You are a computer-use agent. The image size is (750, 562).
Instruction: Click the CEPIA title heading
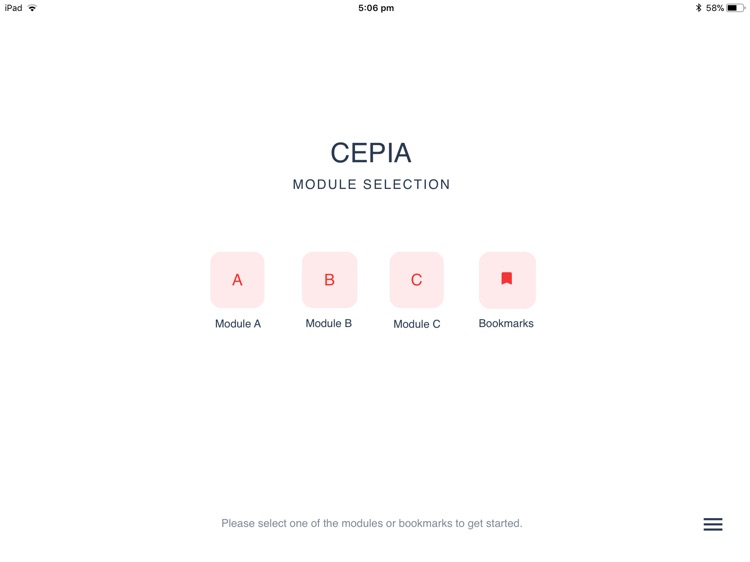tap(371, 153)
